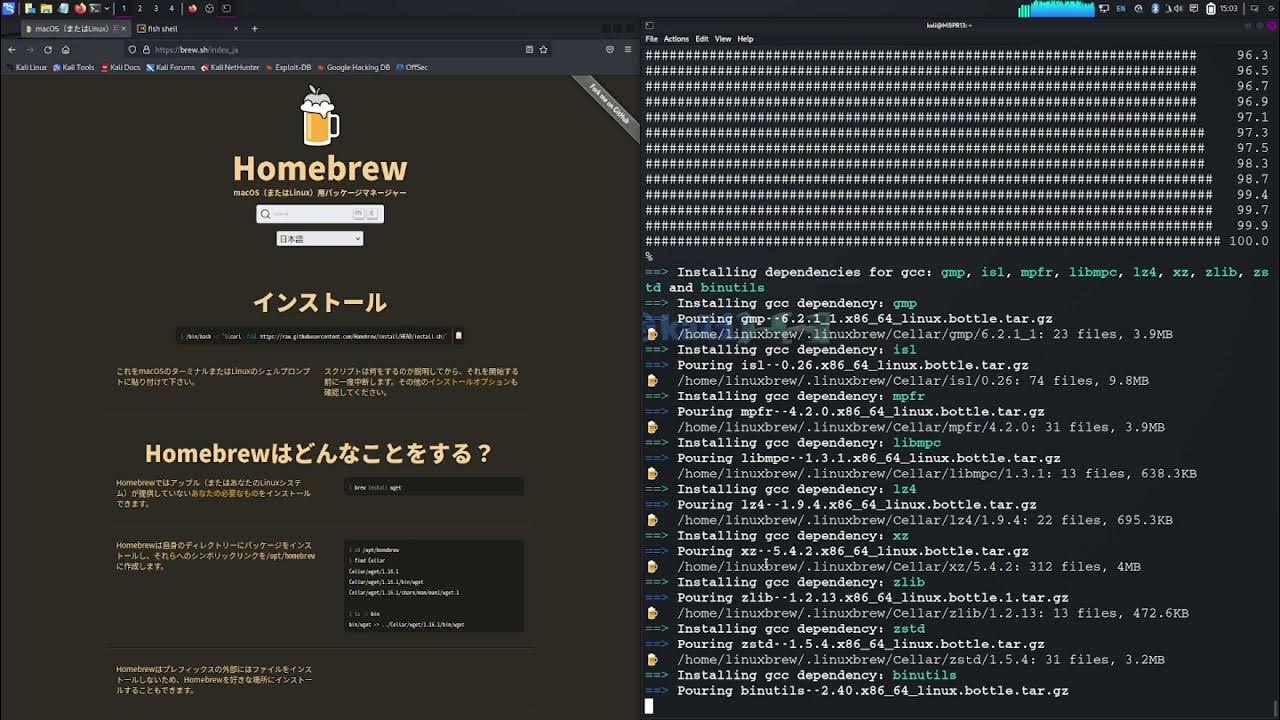Click the Homebrew site search field
Viewport: 1280px width, 720px height.
[320, 214]
